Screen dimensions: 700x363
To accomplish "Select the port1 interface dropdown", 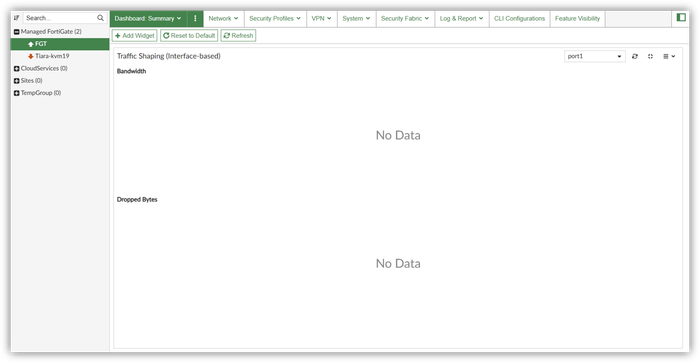I will click(594, 56).
